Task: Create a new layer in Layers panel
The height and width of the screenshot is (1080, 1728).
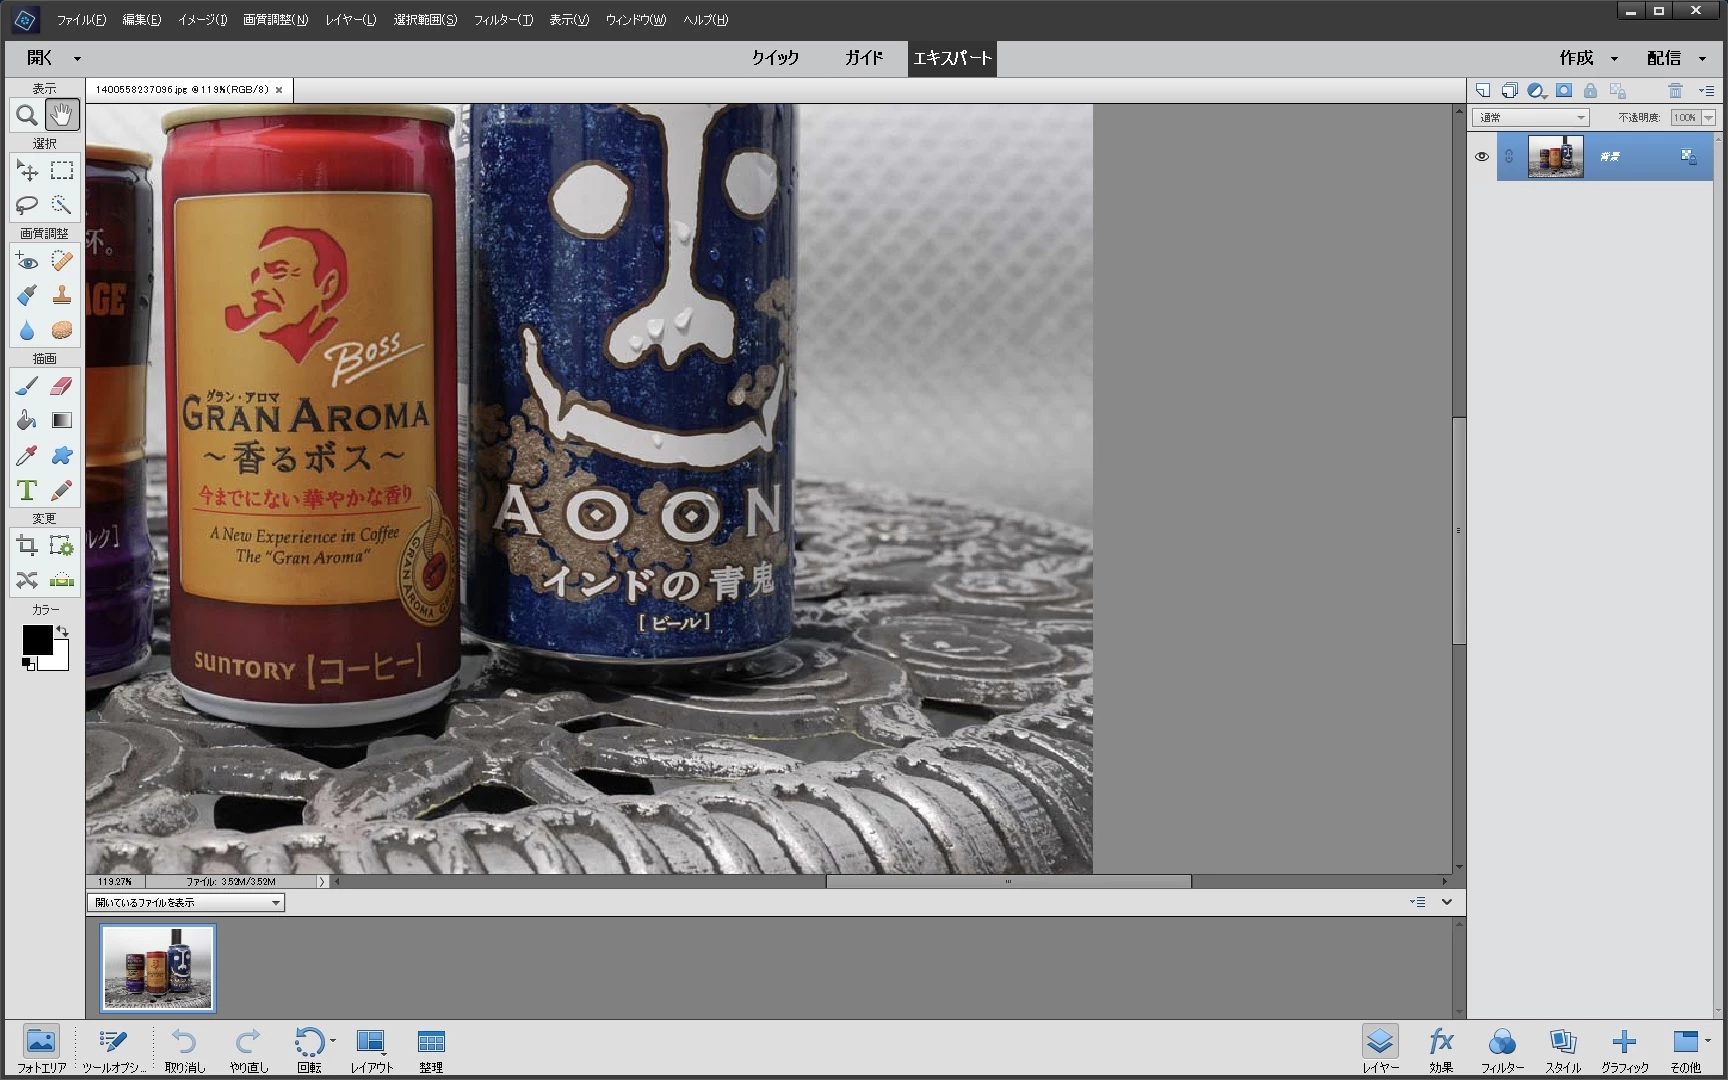Action: (x=1483, y=90)
